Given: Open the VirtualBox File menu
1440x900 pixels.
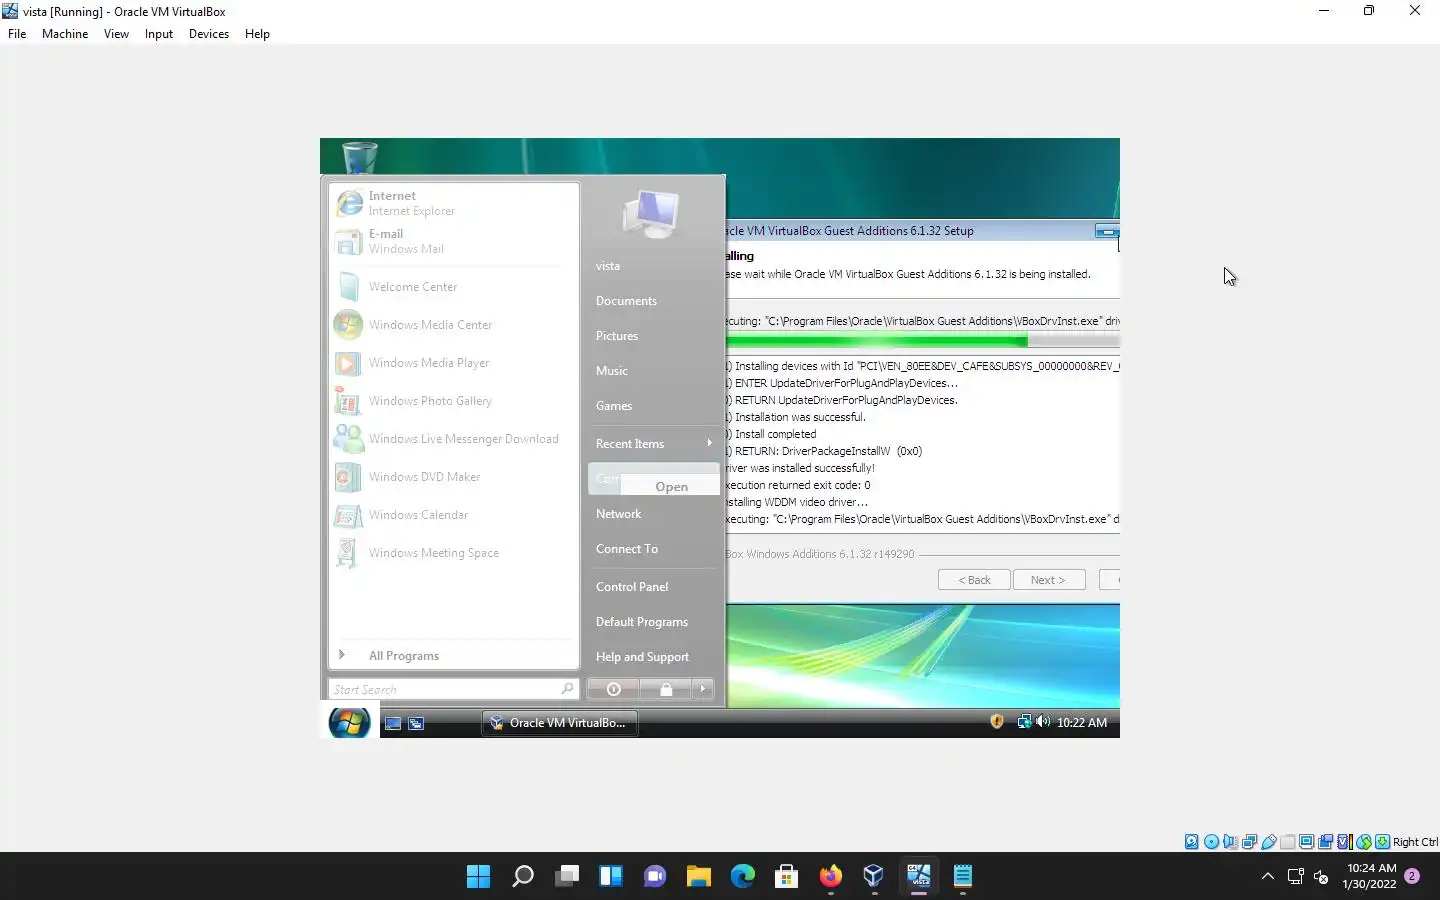Looking at the screenshot, I should tap(17, 34).
